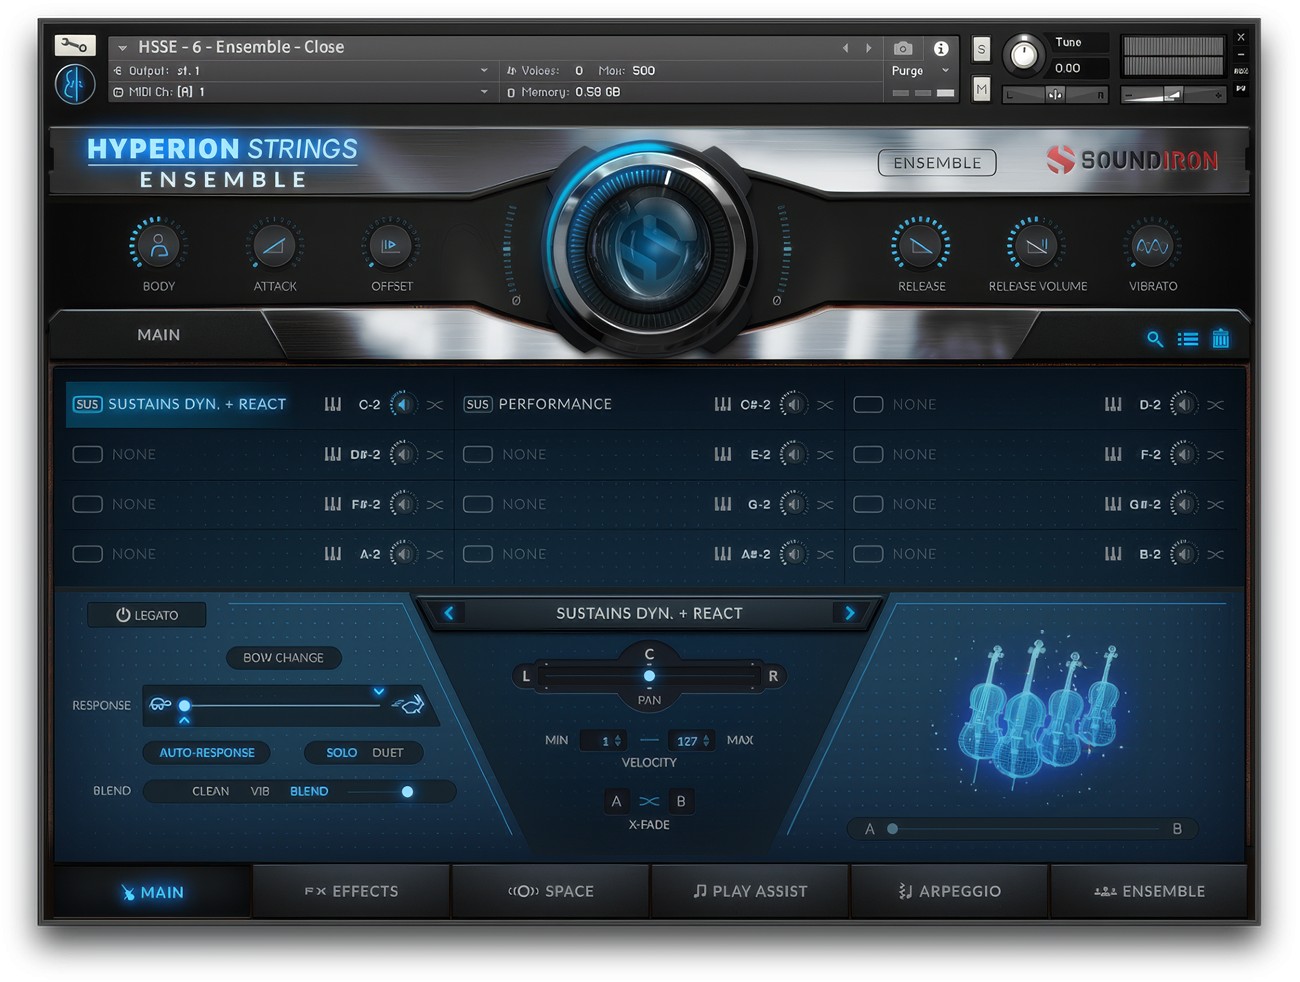Switch to the Effects tab
This screenshot has width=1300, height=982.
[351, 891]
